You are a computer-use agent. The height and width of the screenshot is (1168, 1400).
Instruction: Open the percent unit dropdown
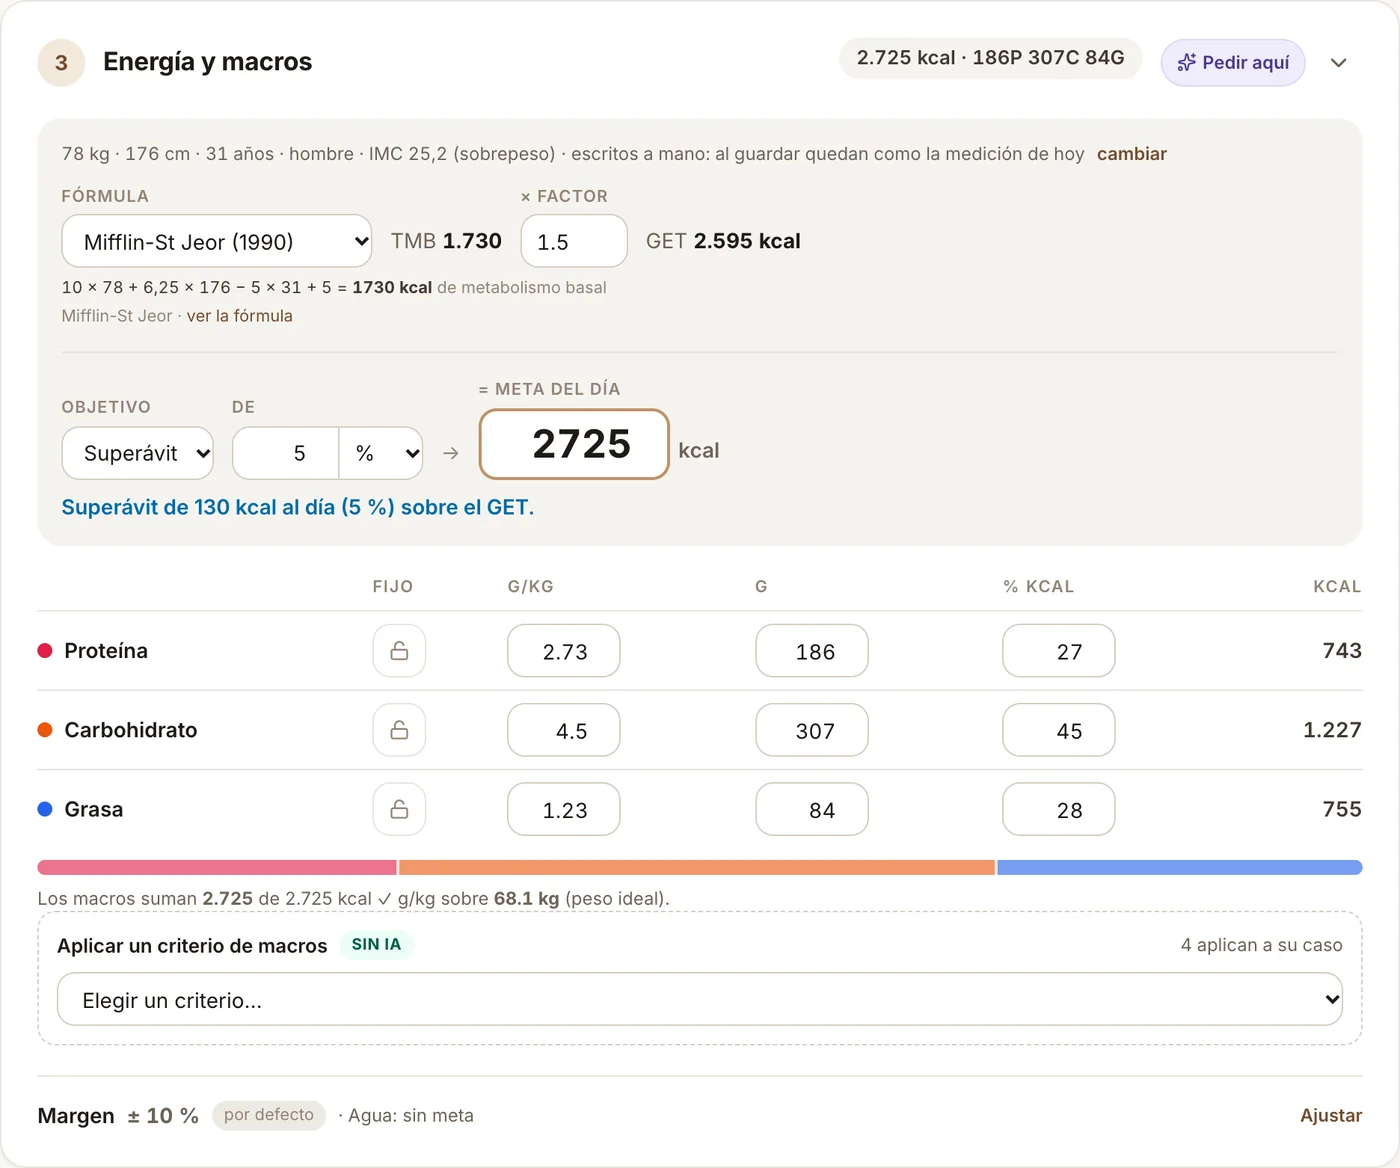(x=381, y=453)
